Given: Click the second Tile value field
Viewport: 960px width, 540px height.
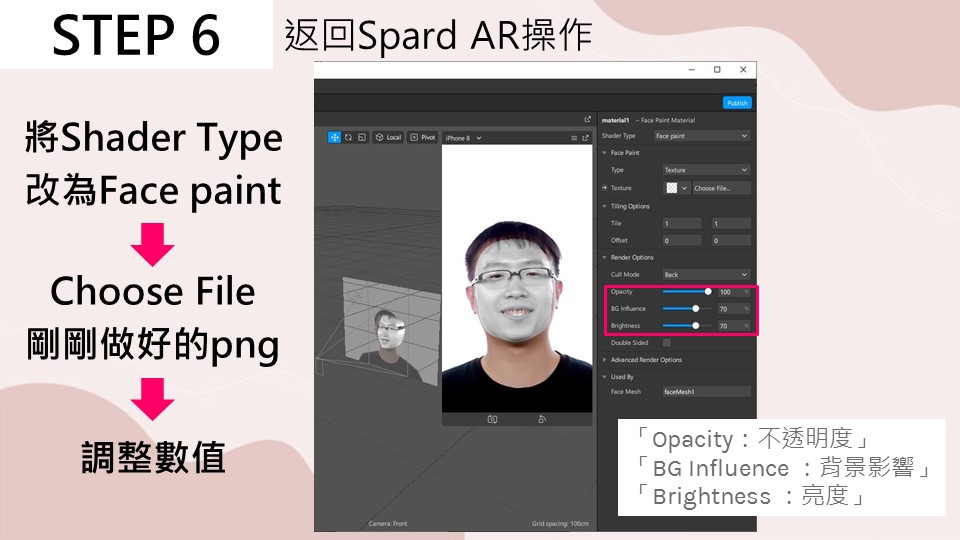Looking at the screenshot, I should pyautogui.click(x=731, y=223).
